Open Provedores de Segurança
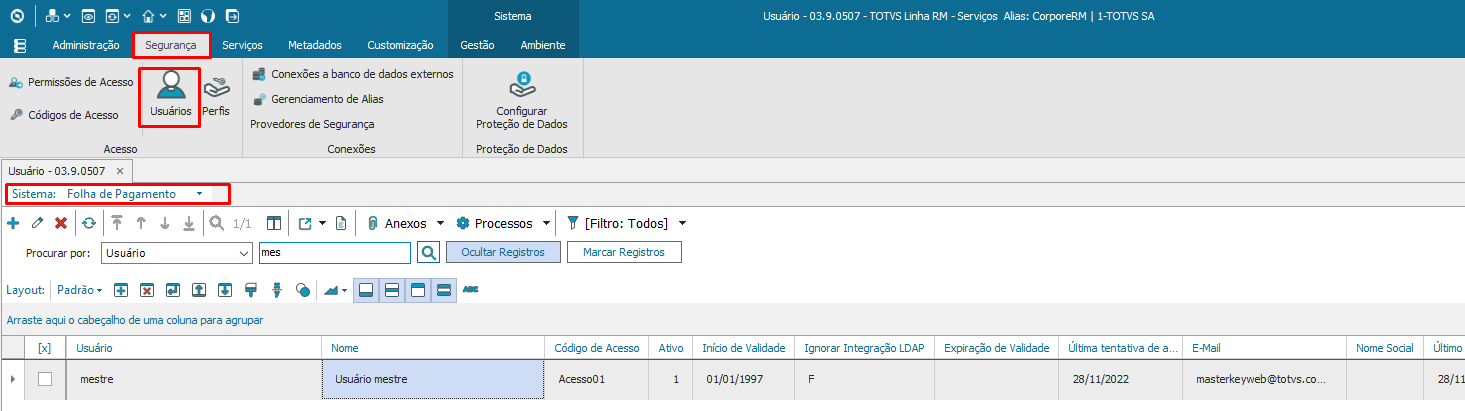The height and width of the screenshot is (411, 1465). tap(312, 124)
